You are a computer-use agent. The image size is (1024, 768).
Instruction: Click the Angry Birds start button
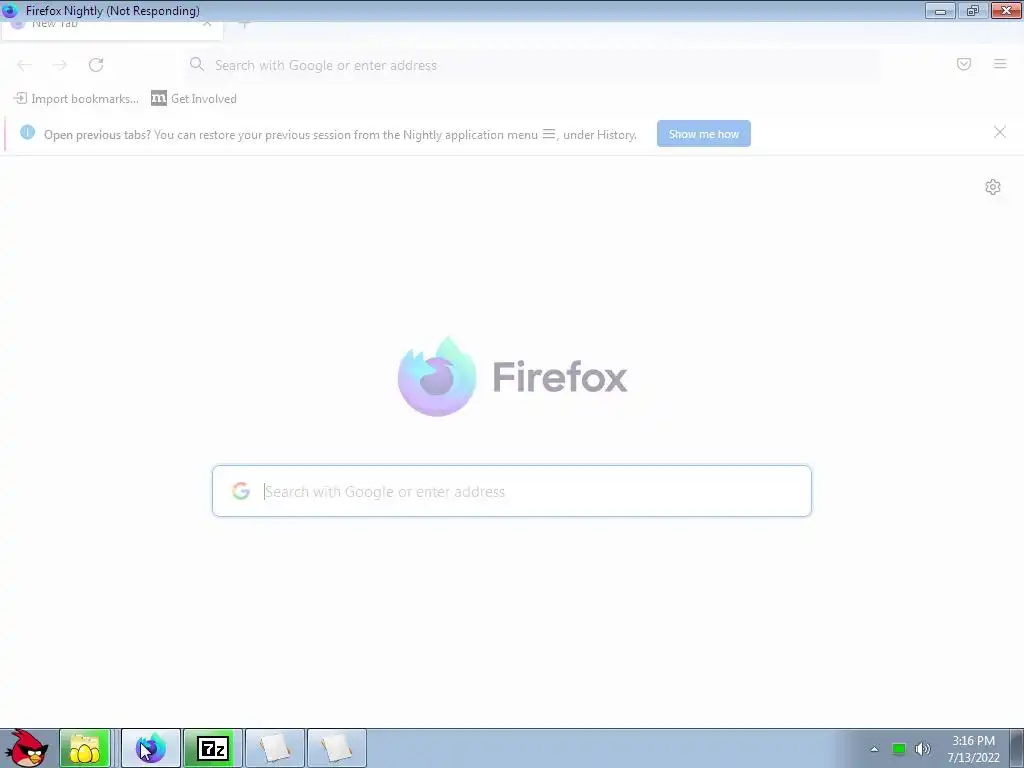click(x=27, y=748)
